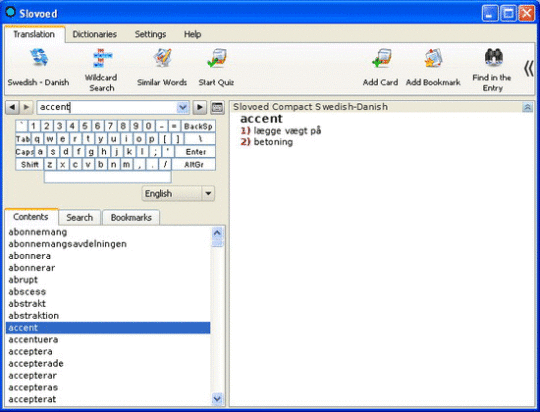This screenshot has height=412, width=540.
Task: Select 'abonnemang' in the word list
Action: coord(107,232)
